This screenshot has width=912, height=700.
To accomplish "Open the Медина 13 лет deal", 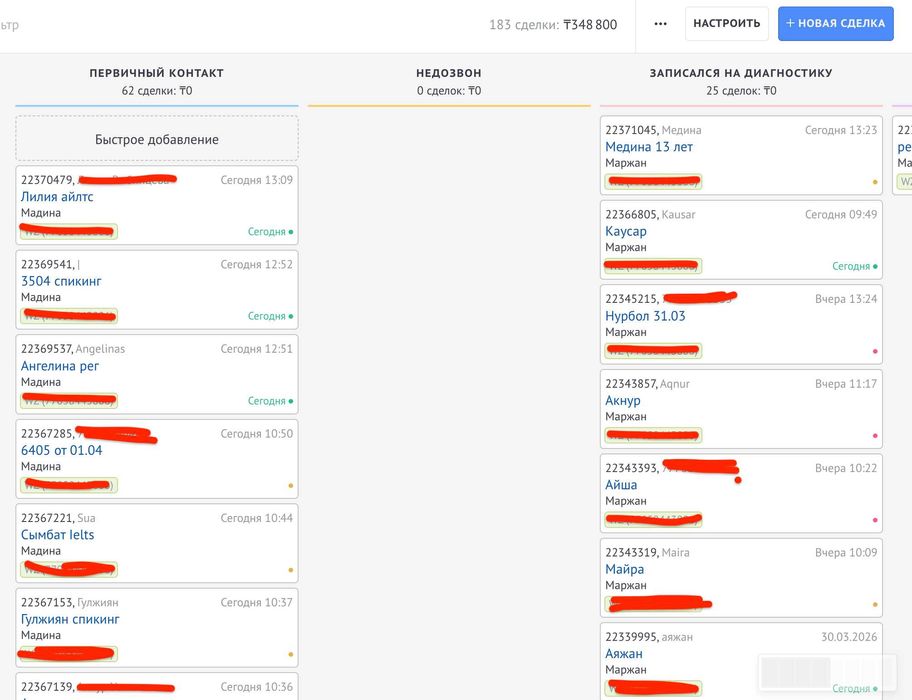I will click(649, 147).
